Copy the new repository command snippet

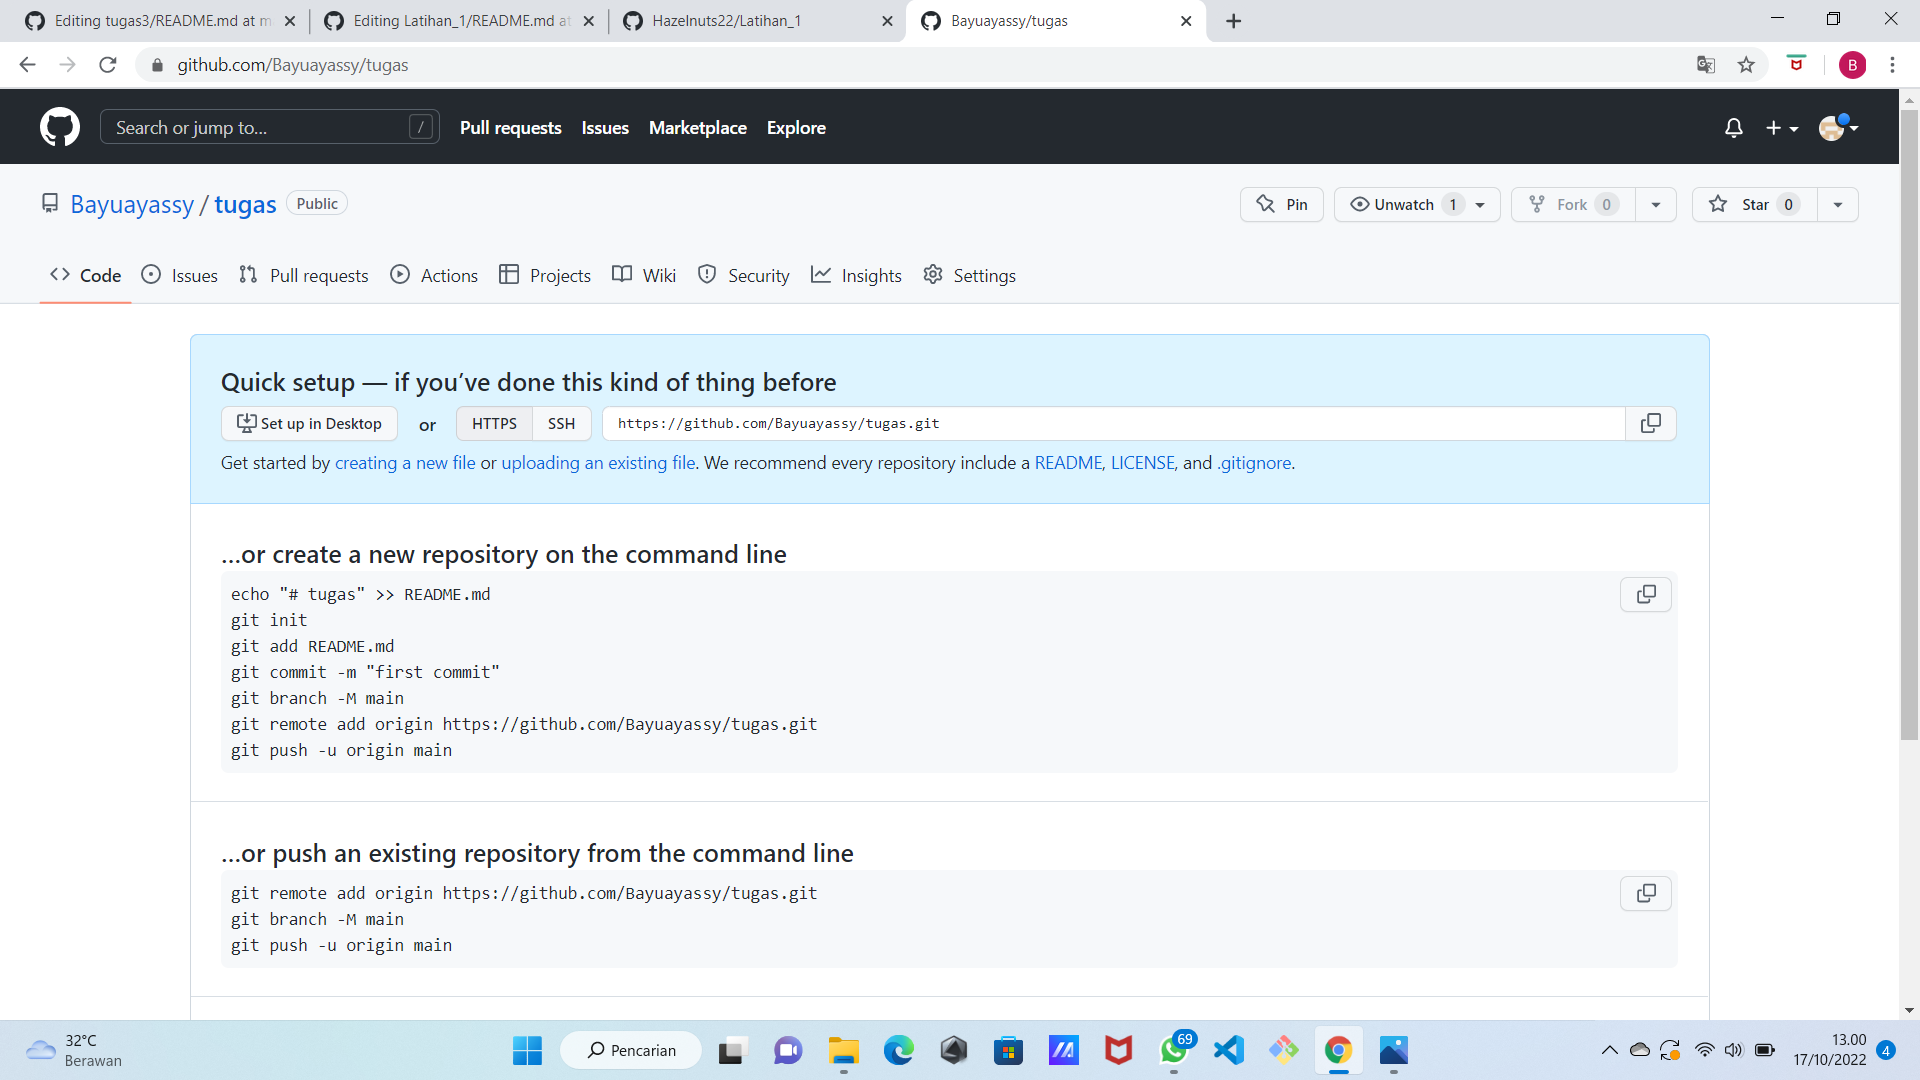1645,594
